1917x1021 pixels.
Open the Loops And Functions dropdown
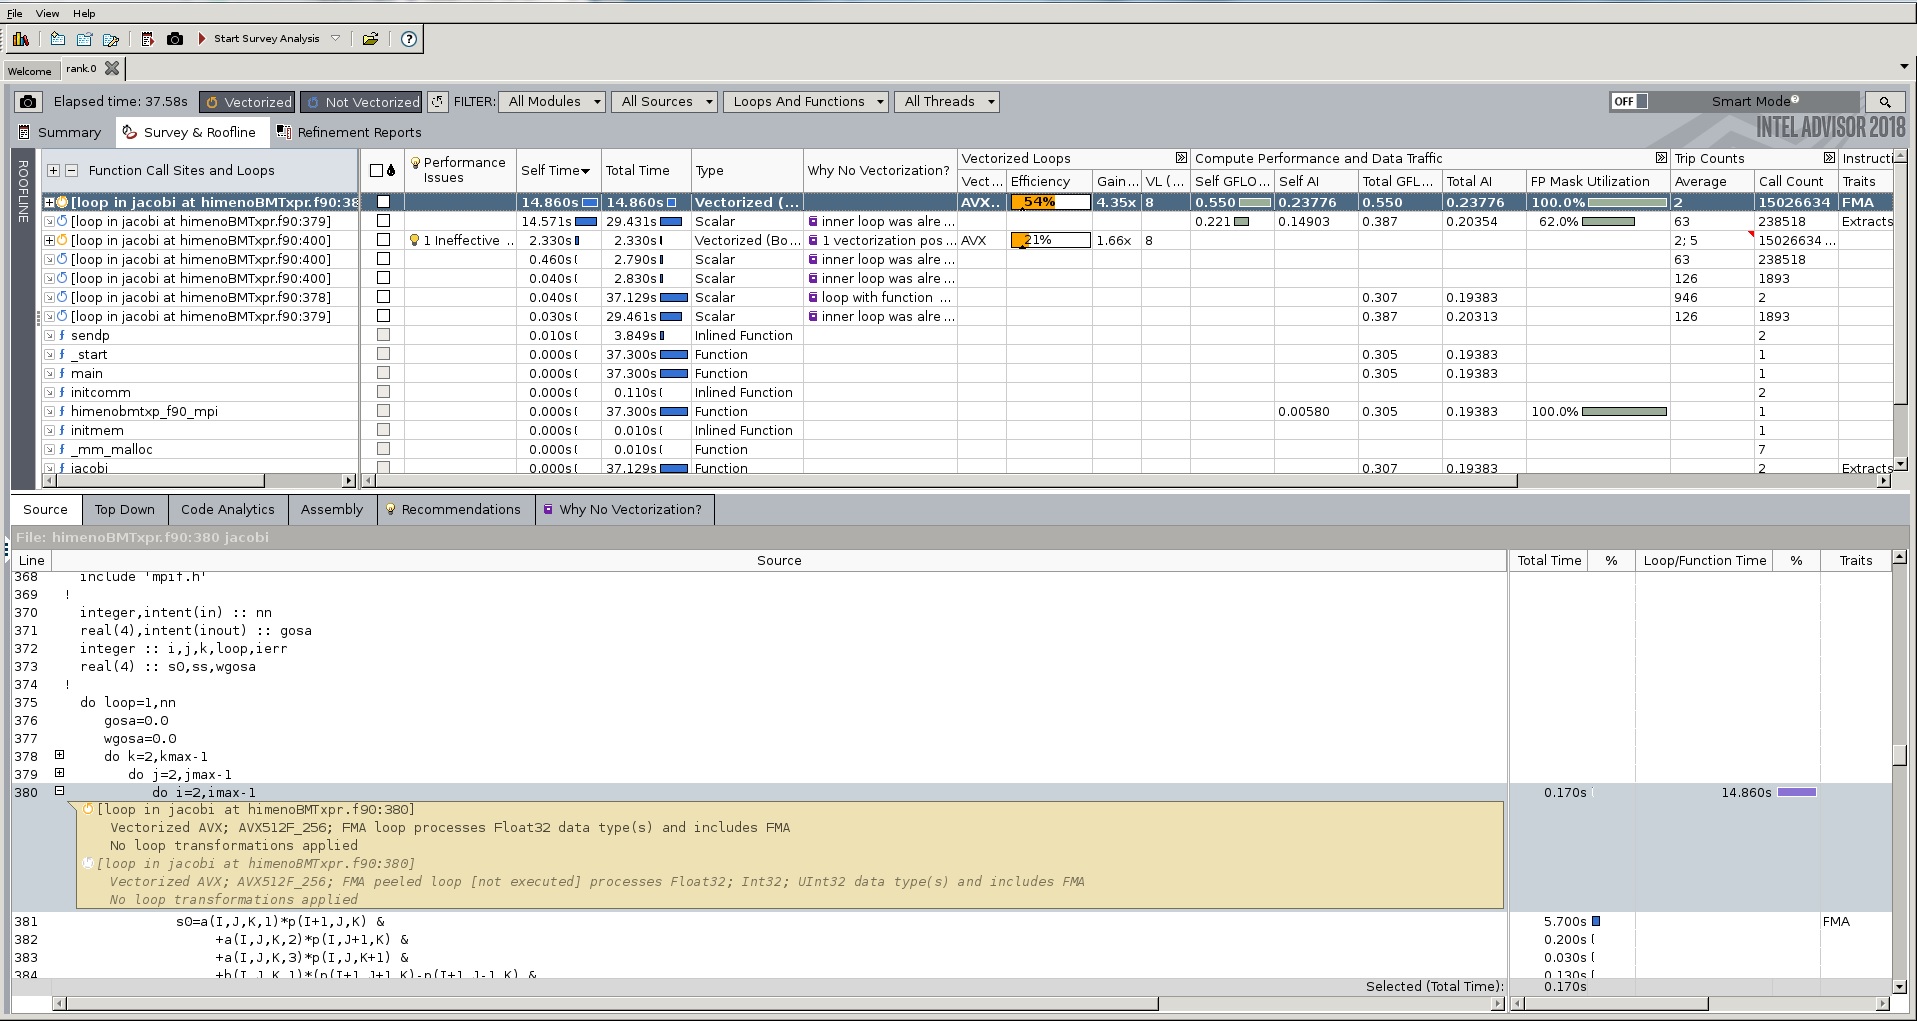click(x=806, y=102)
